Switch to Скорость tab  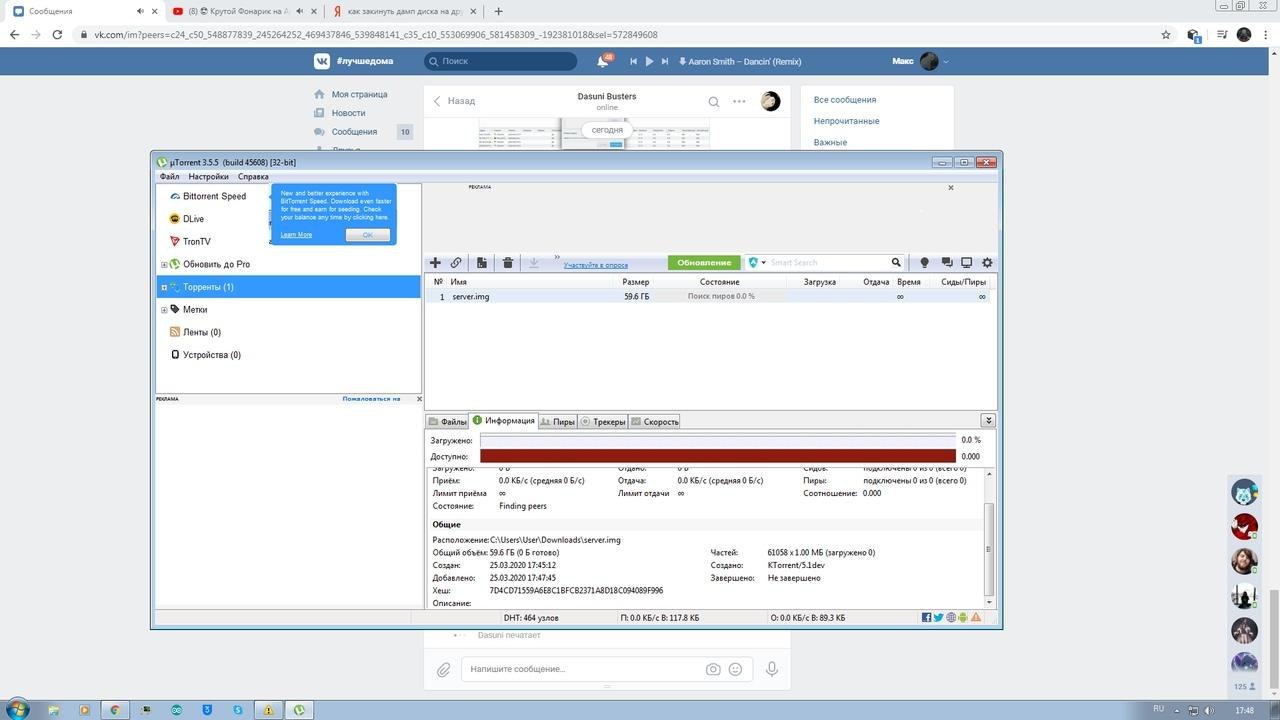[655, 422]
